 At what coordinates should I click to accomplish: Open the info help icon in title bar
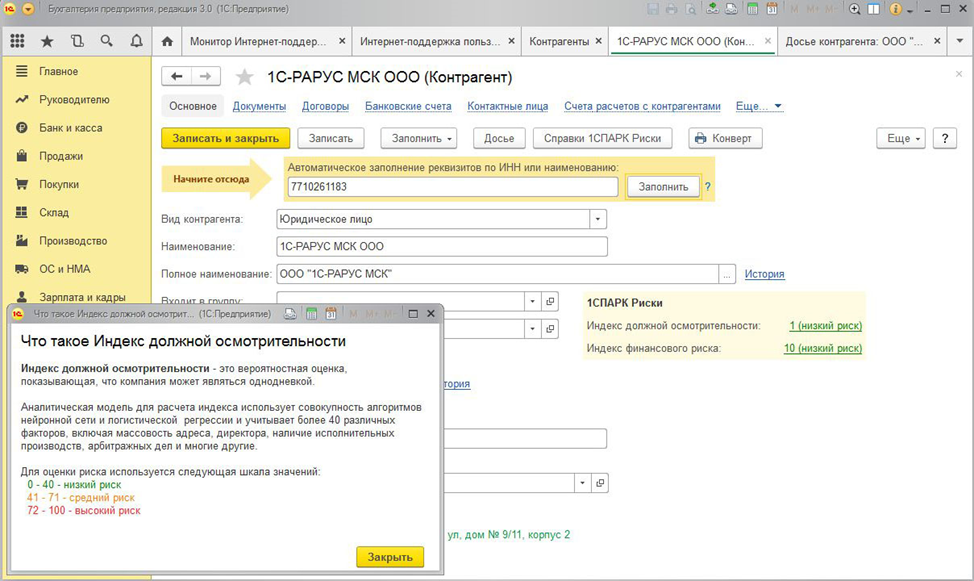point(895,9)
